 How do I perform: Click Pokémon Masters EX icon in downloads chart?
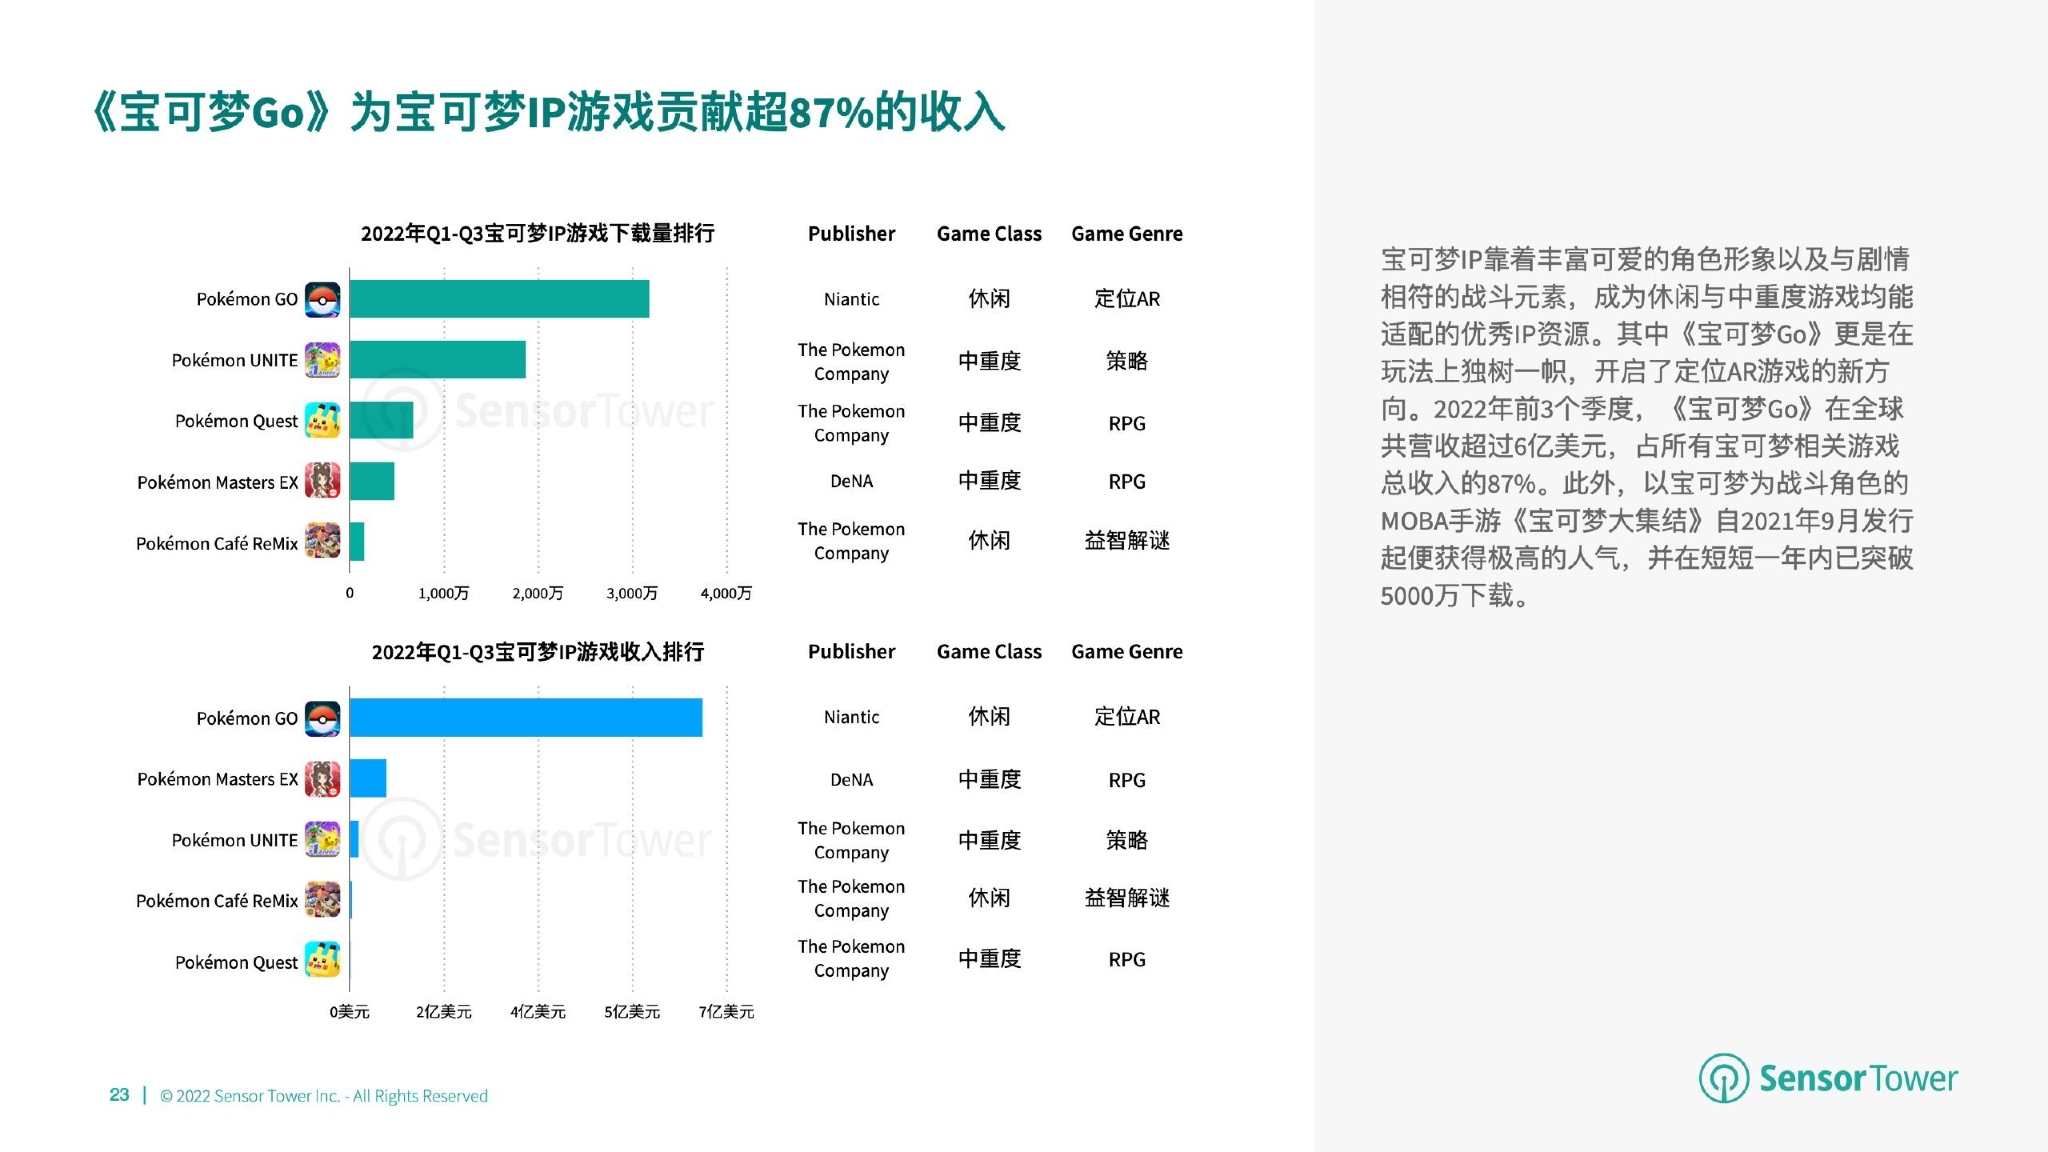coord(322,481)
